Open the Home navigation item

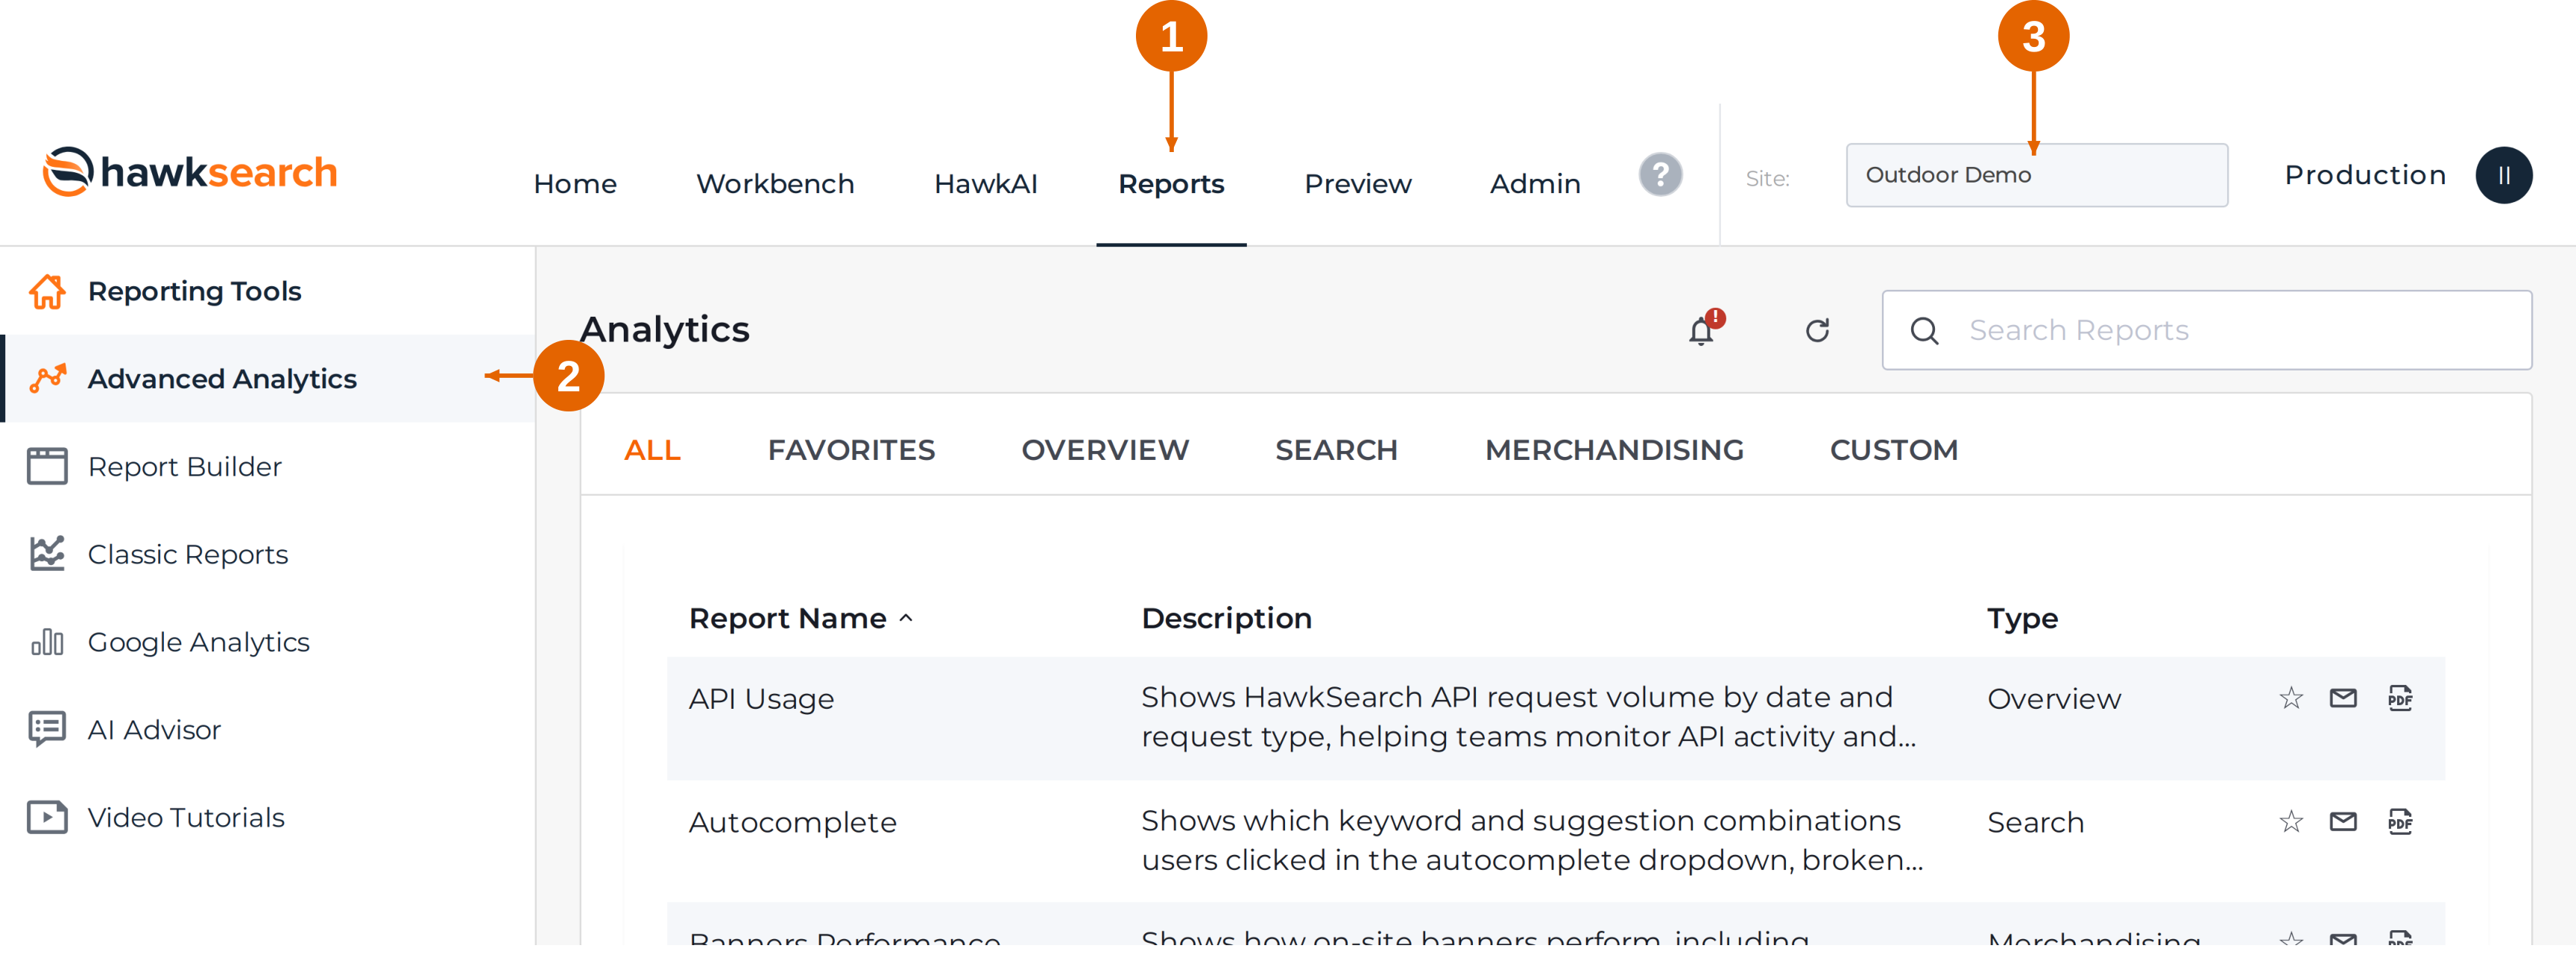tap(575, 184)
